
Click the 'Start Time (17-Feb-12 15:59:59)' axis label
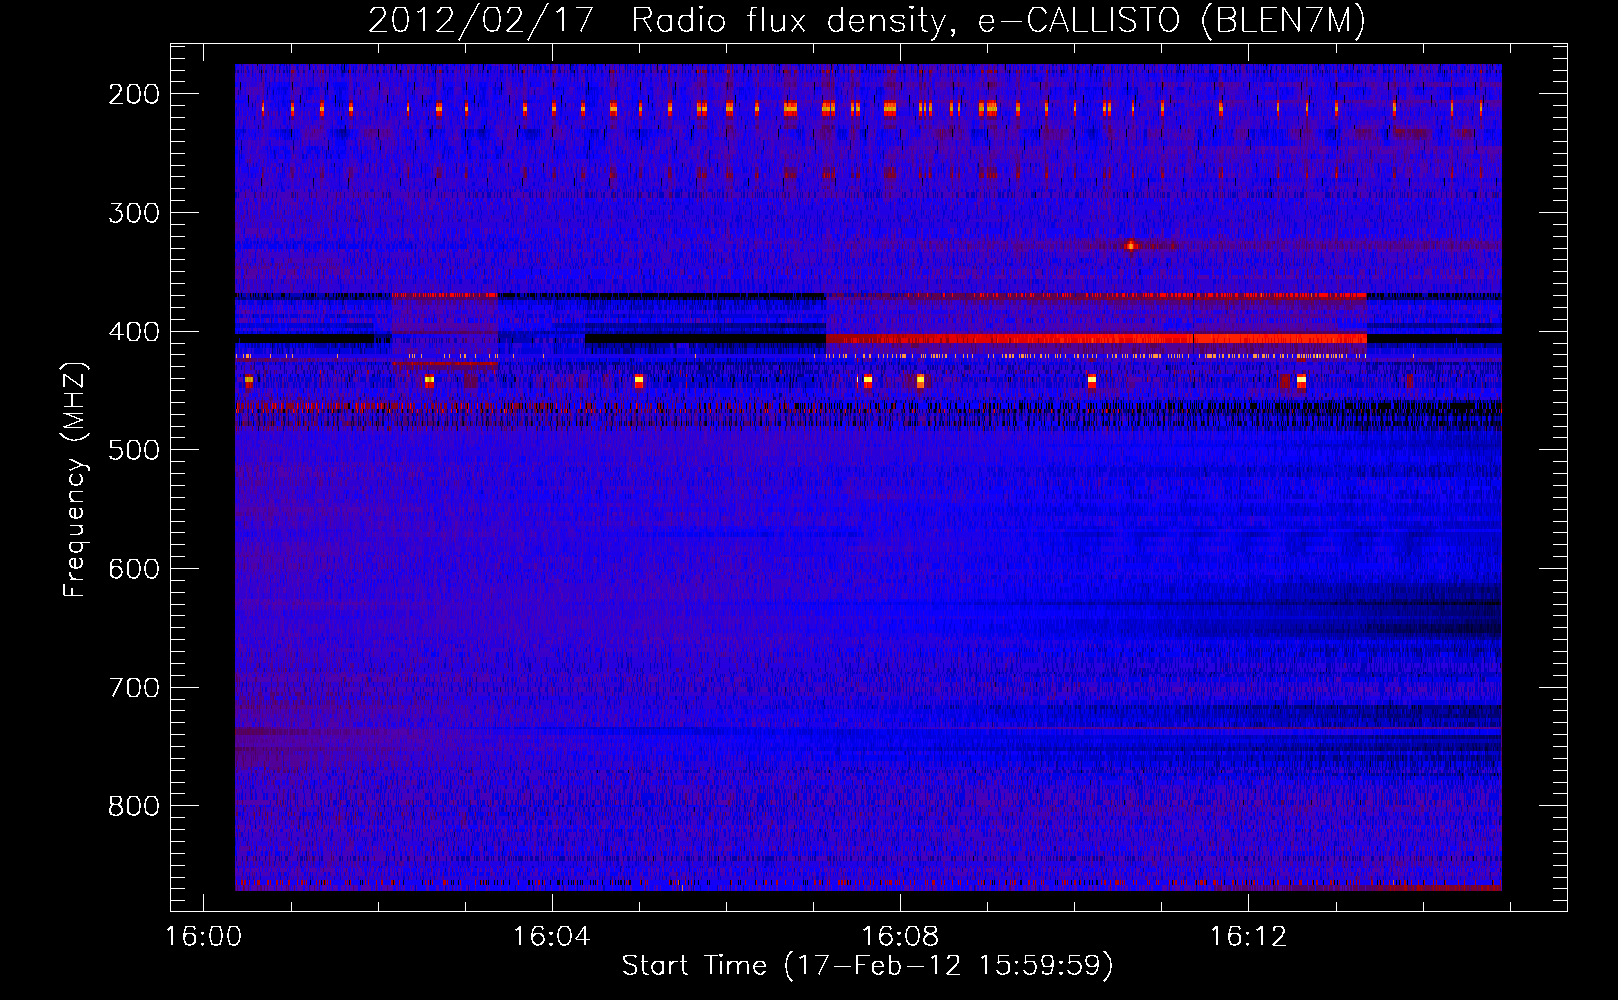click(x=867, y=966)
